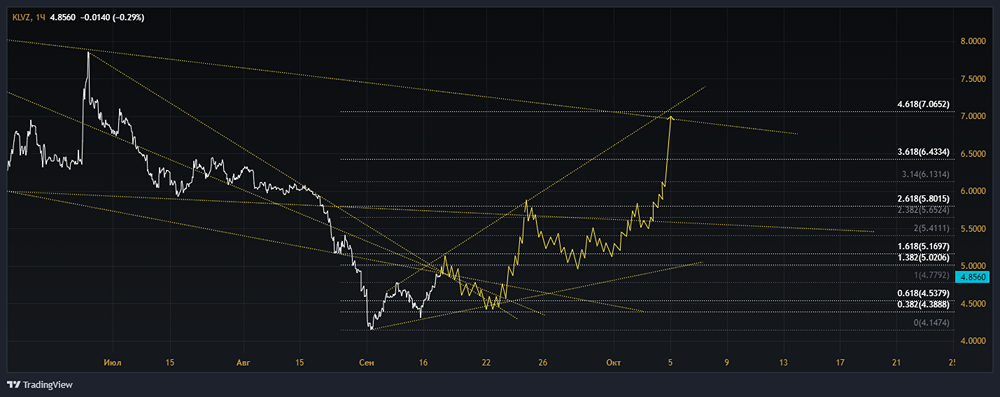Click the 9 date label on time axis
Viewport: 1000px width, 397px height.
727,363
